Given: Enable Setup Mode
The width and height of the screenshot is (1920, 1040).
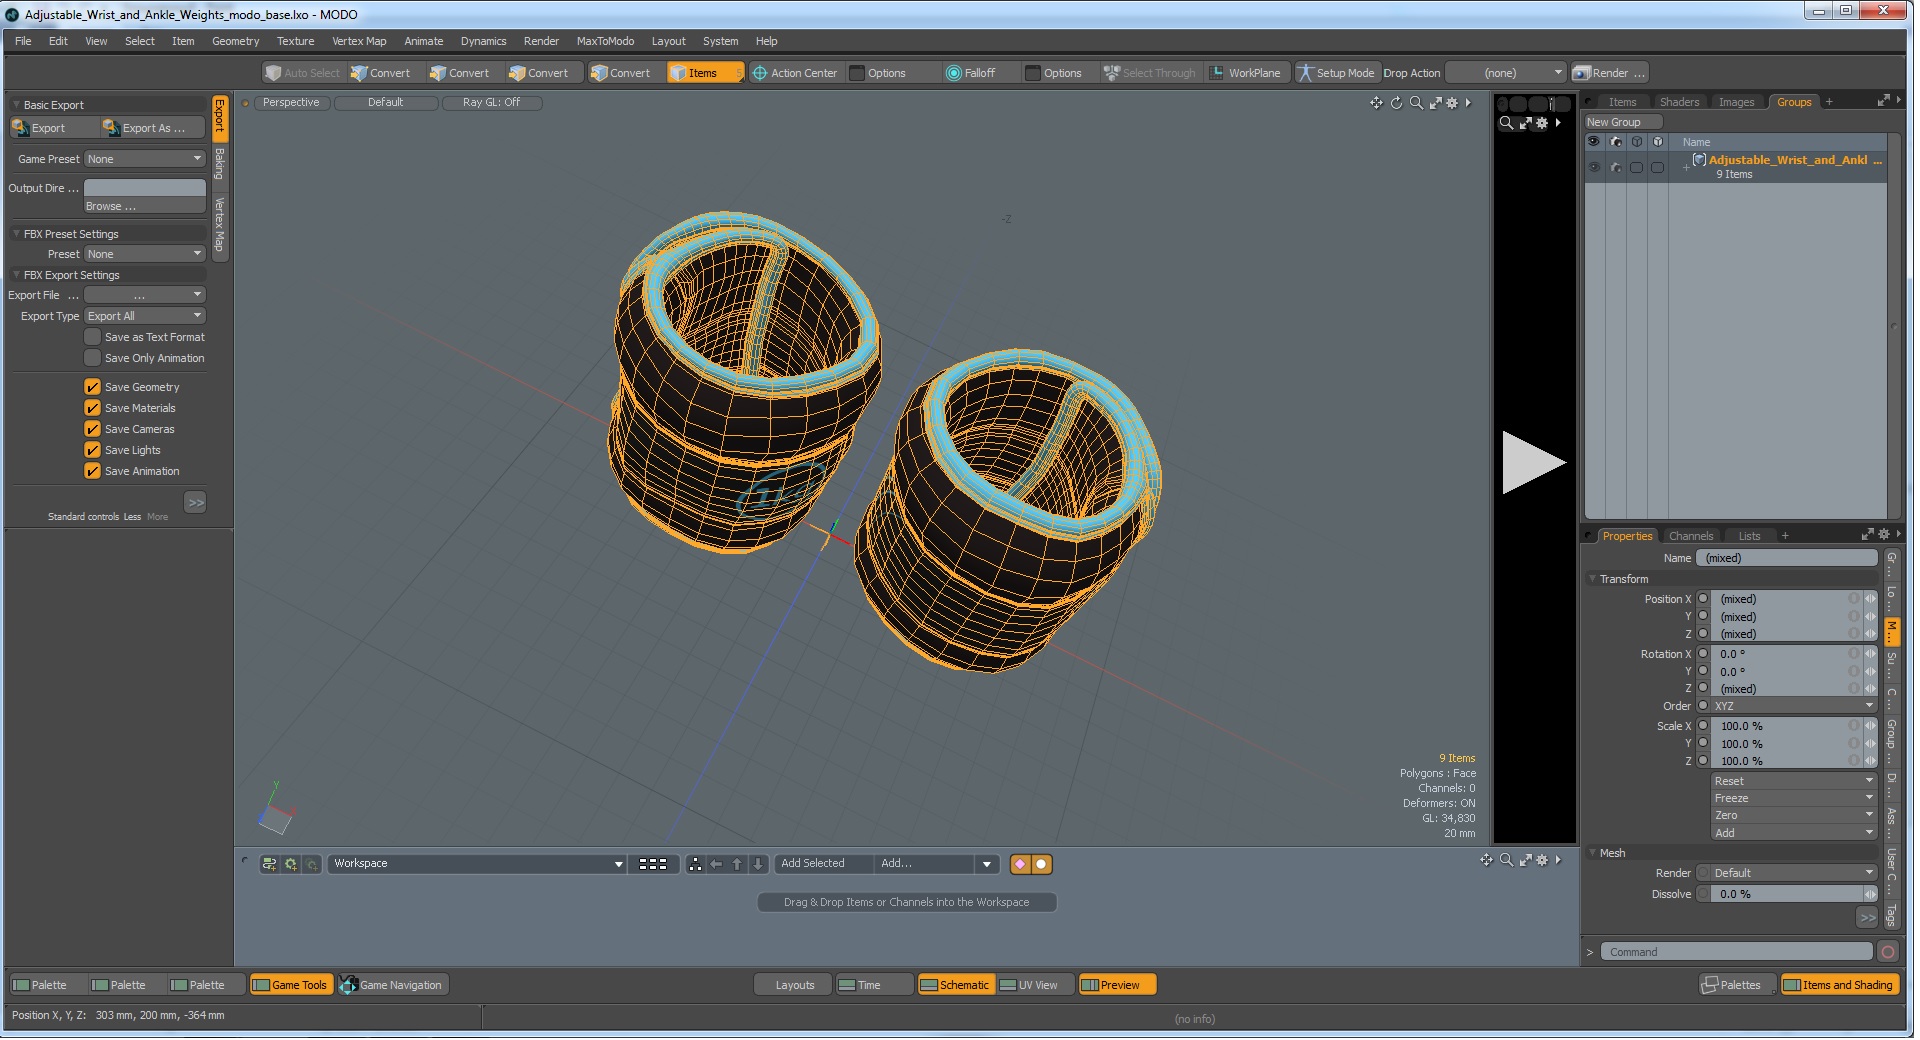Looking at the screenshot, I should click(1336, 73).
